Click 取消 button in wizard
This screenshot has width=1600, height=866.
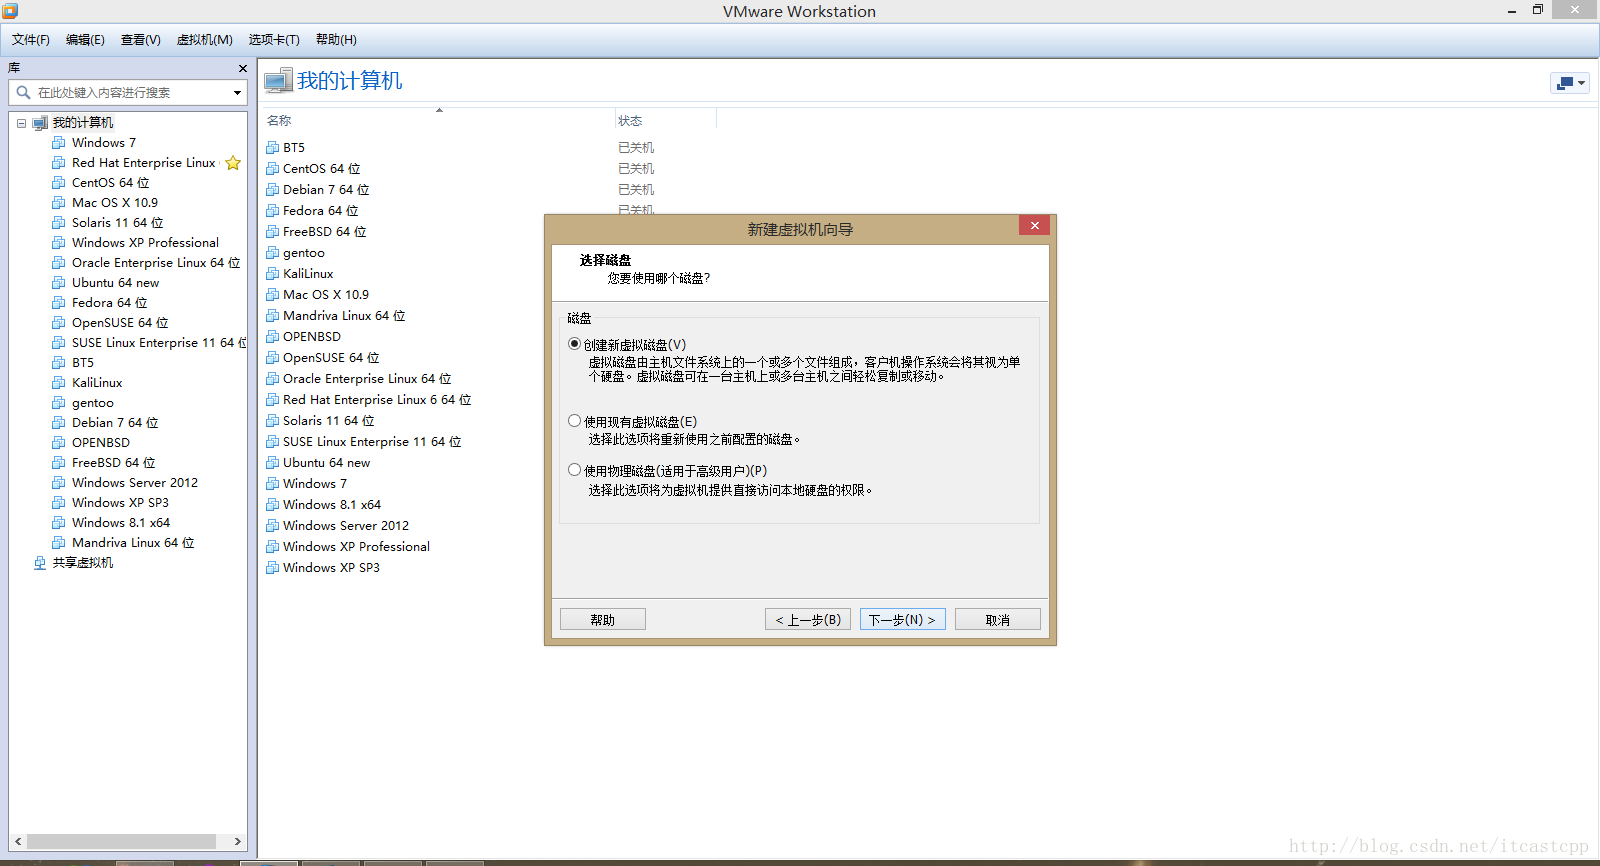[x=998, y=619]
